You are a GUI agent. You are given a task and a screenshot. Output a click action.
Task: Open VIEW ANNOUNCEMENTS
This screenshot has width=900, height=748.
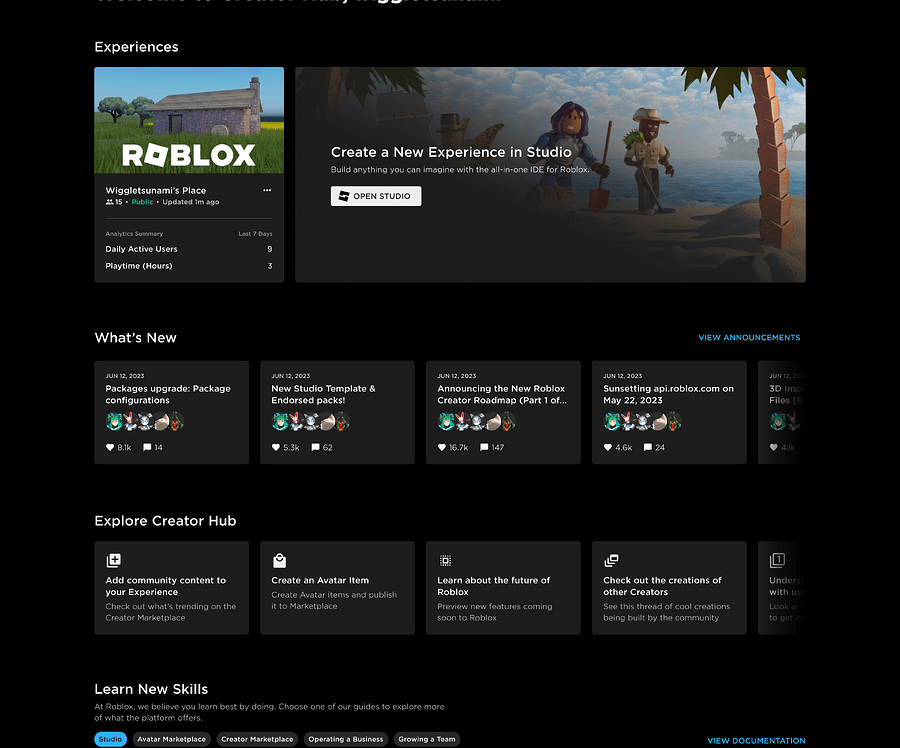(749, 337)
